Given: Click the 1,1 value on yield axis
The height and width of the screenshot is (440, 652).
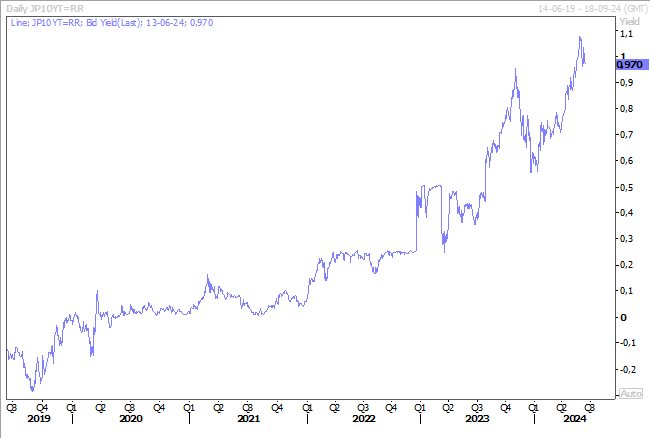Looking at the screenshot, I should tap(629, 34).
